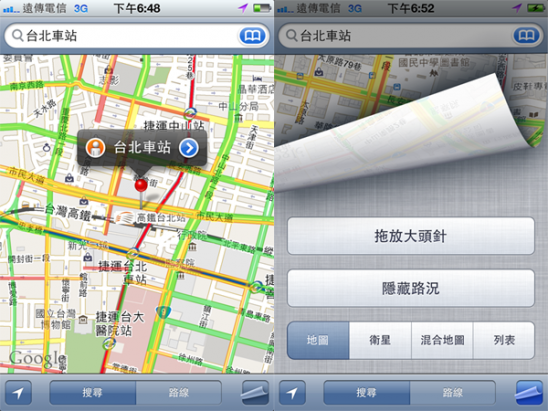Tap current location arrow on right screen

292,393
